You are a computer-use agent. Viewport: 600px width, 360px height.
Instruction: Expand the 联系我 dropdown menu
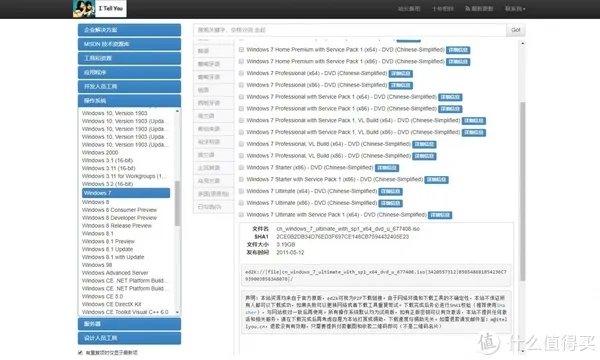point(515,8)
